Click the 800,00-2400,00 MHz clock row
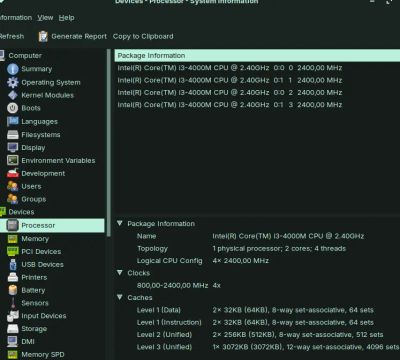The image size is (400, 360). coord(257,285)
